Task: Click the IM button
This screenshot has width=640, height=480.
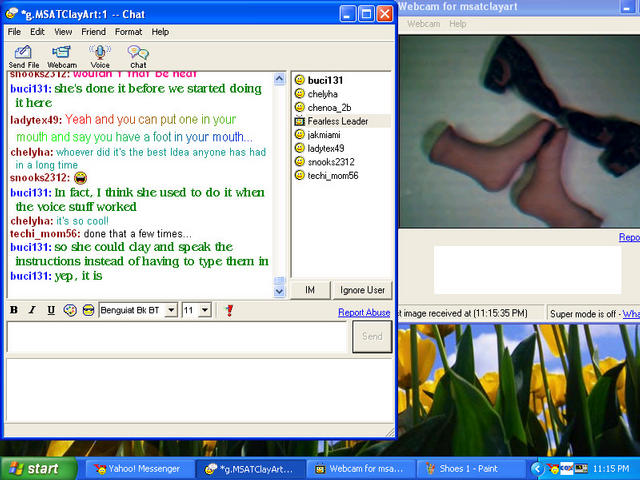Action: pyautogui.click(x=310, y=290)
